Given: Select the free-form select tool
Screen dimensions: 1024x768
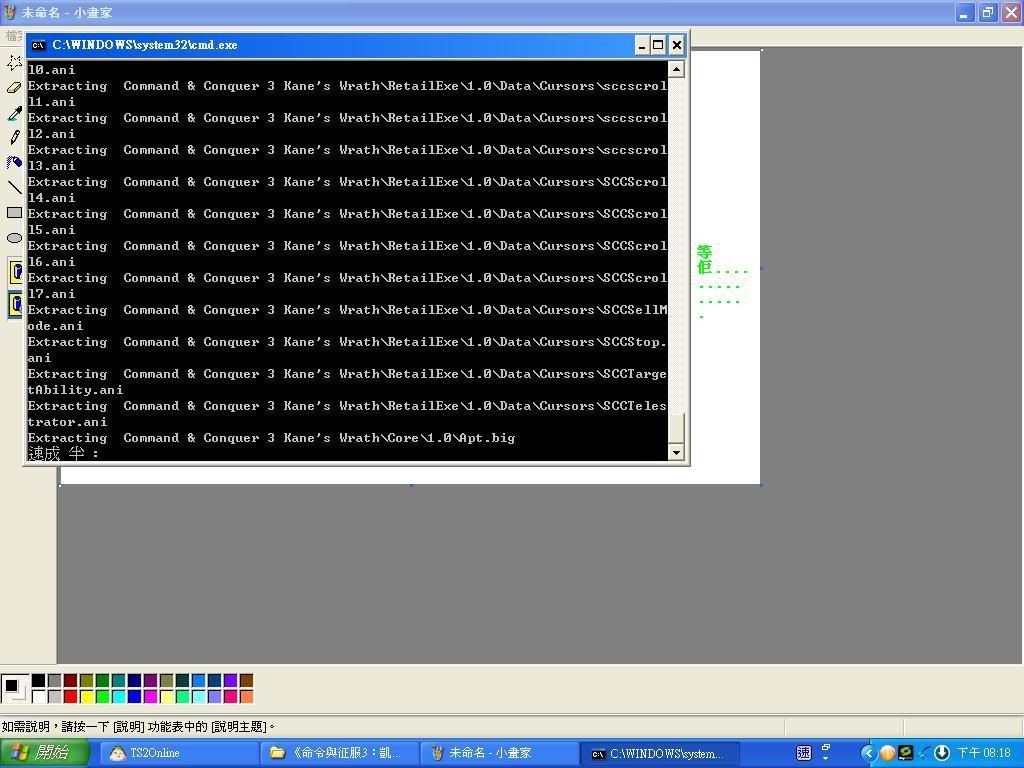Looking at the screenshot, I should (x=14, y=63).
